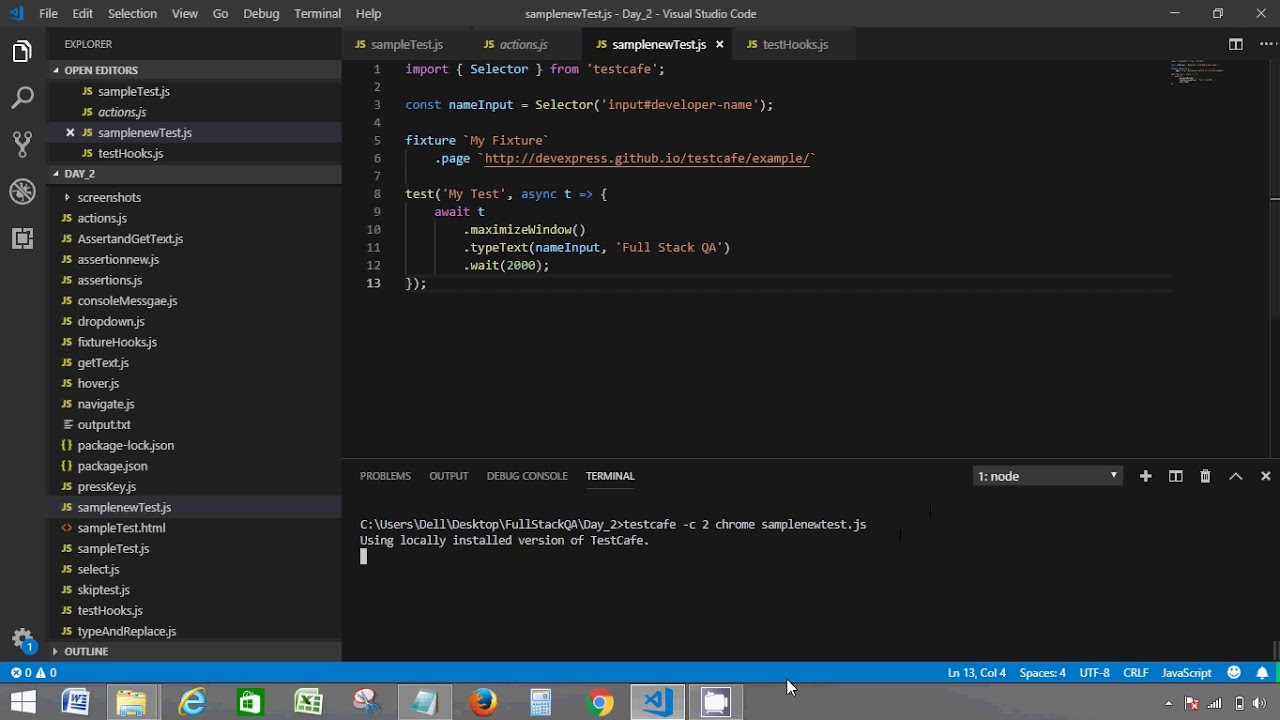Click the editor minimap code preview
1280x720 pixels.
click(x=1198, y=71)
